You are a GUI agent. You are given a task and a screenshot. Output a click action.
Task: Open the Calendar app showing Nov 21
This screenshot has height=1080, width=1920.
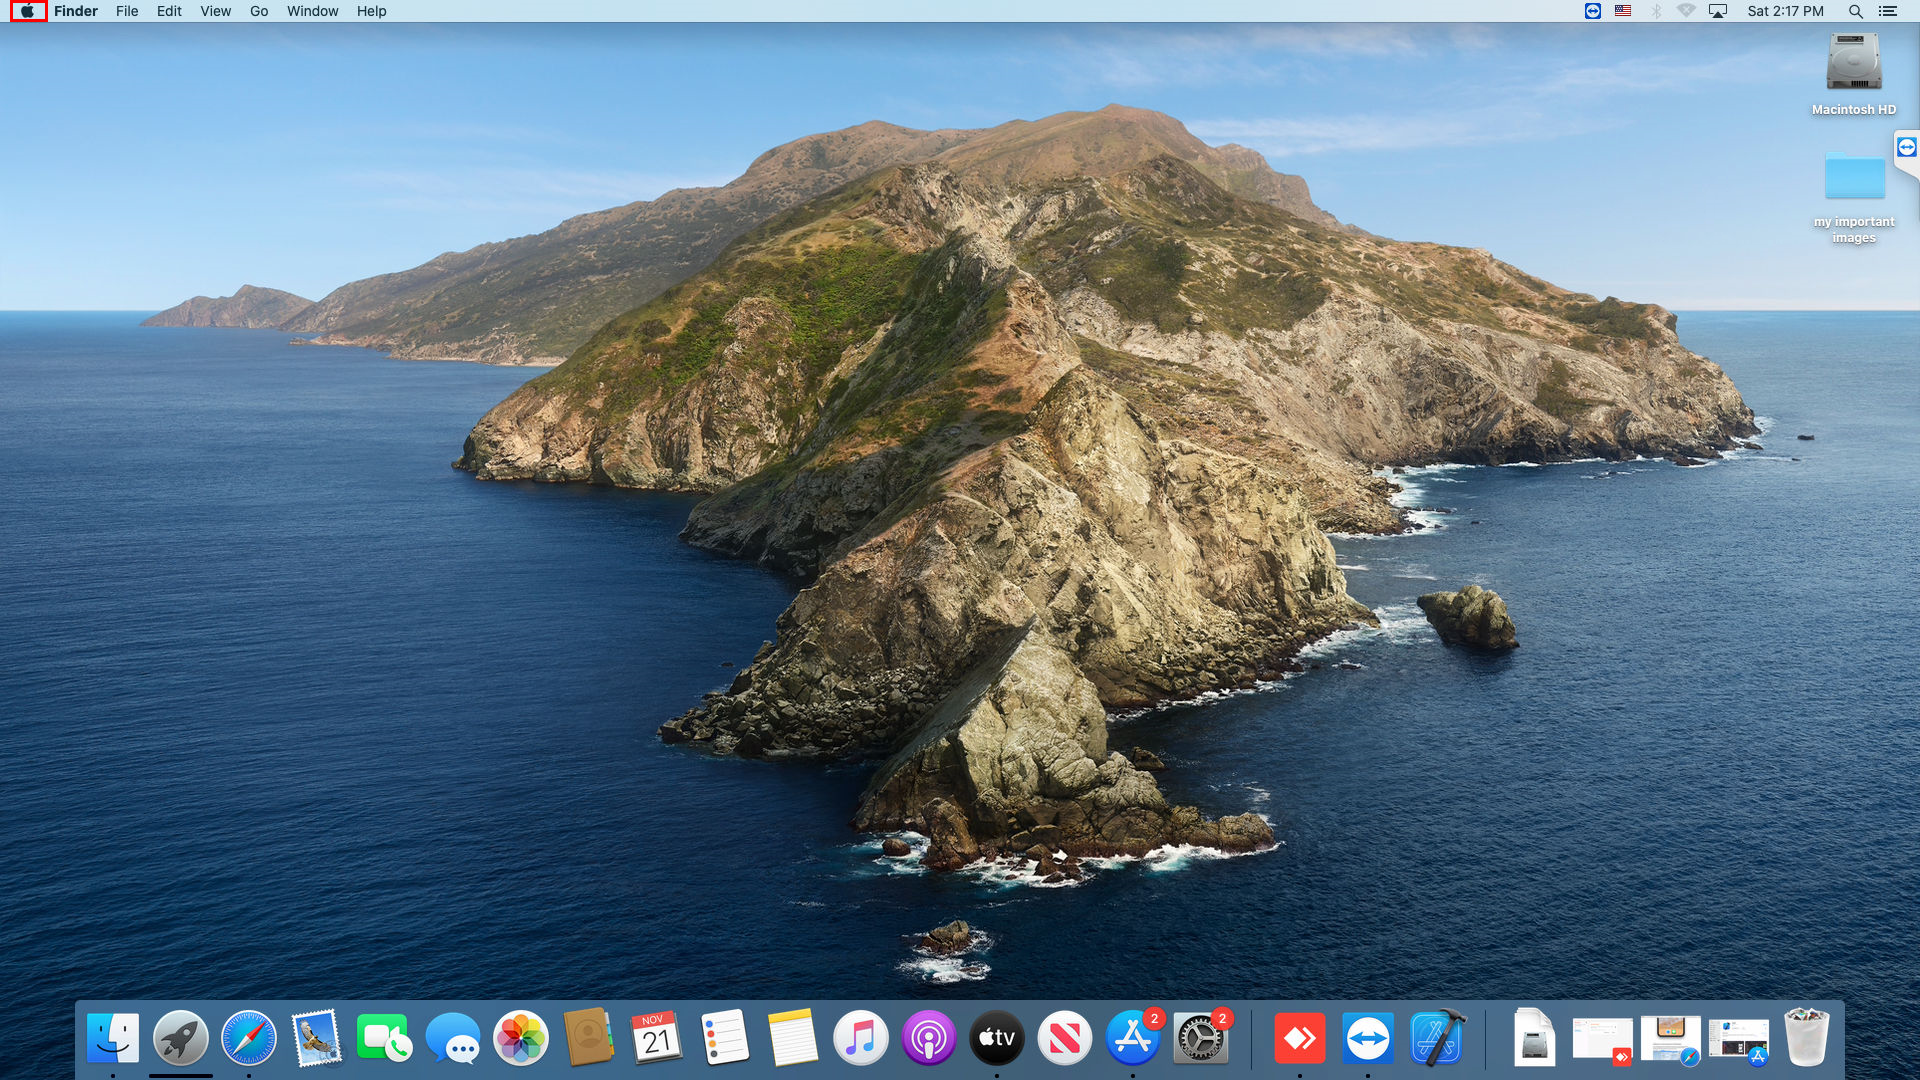tap(656, 1038)
